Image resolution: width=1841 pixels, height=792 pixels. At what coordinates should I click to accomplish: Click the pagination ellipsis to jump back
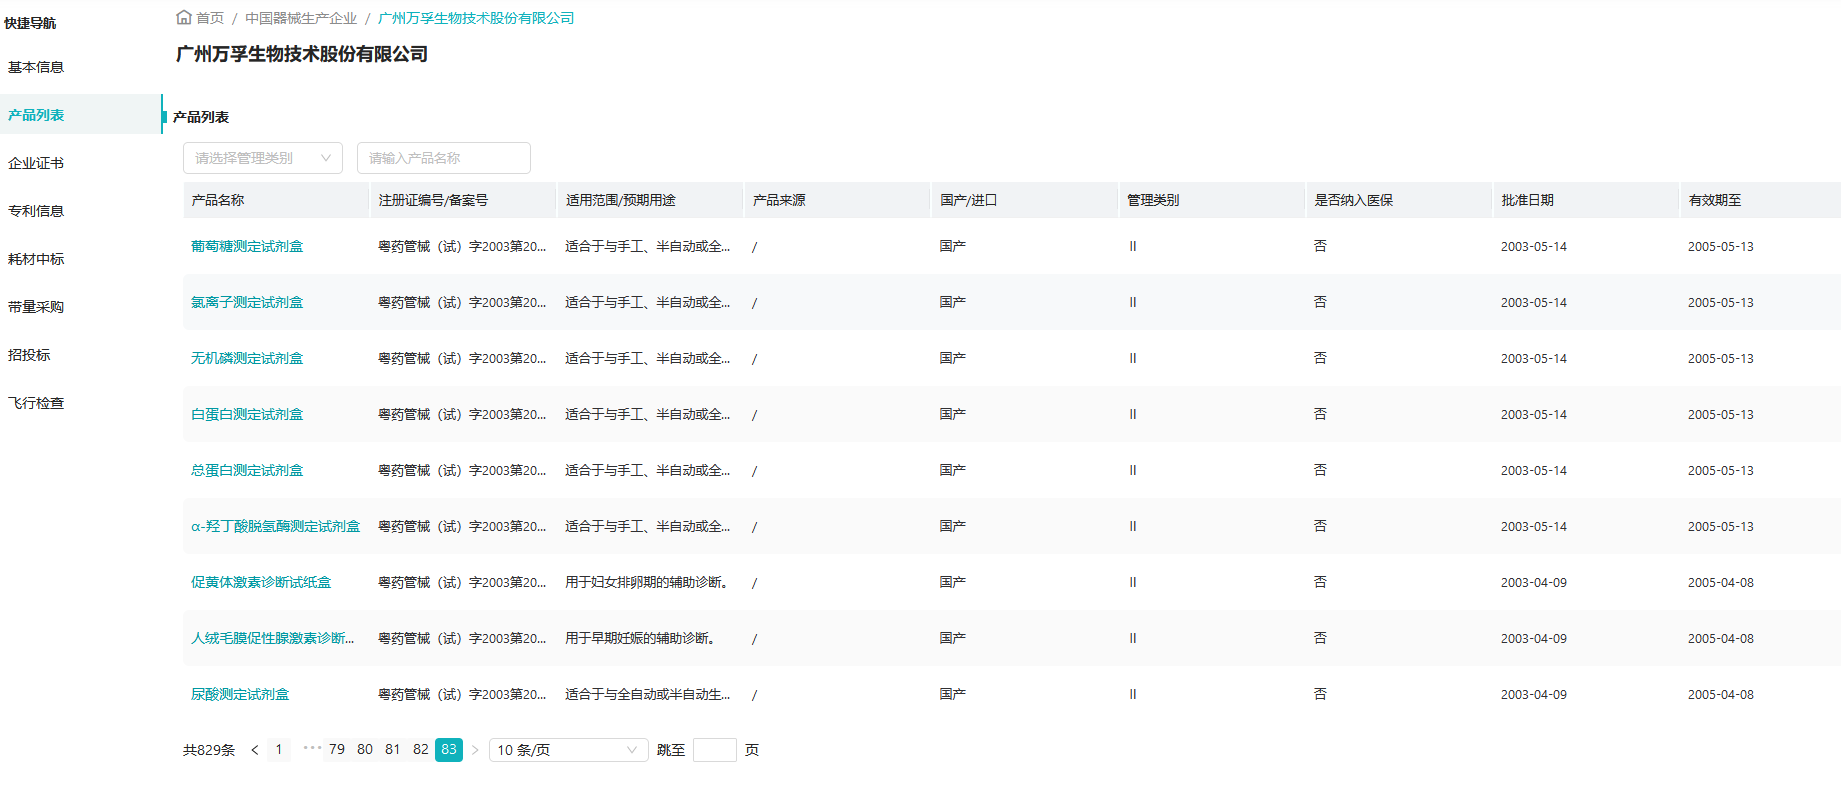tap(311, 748)
